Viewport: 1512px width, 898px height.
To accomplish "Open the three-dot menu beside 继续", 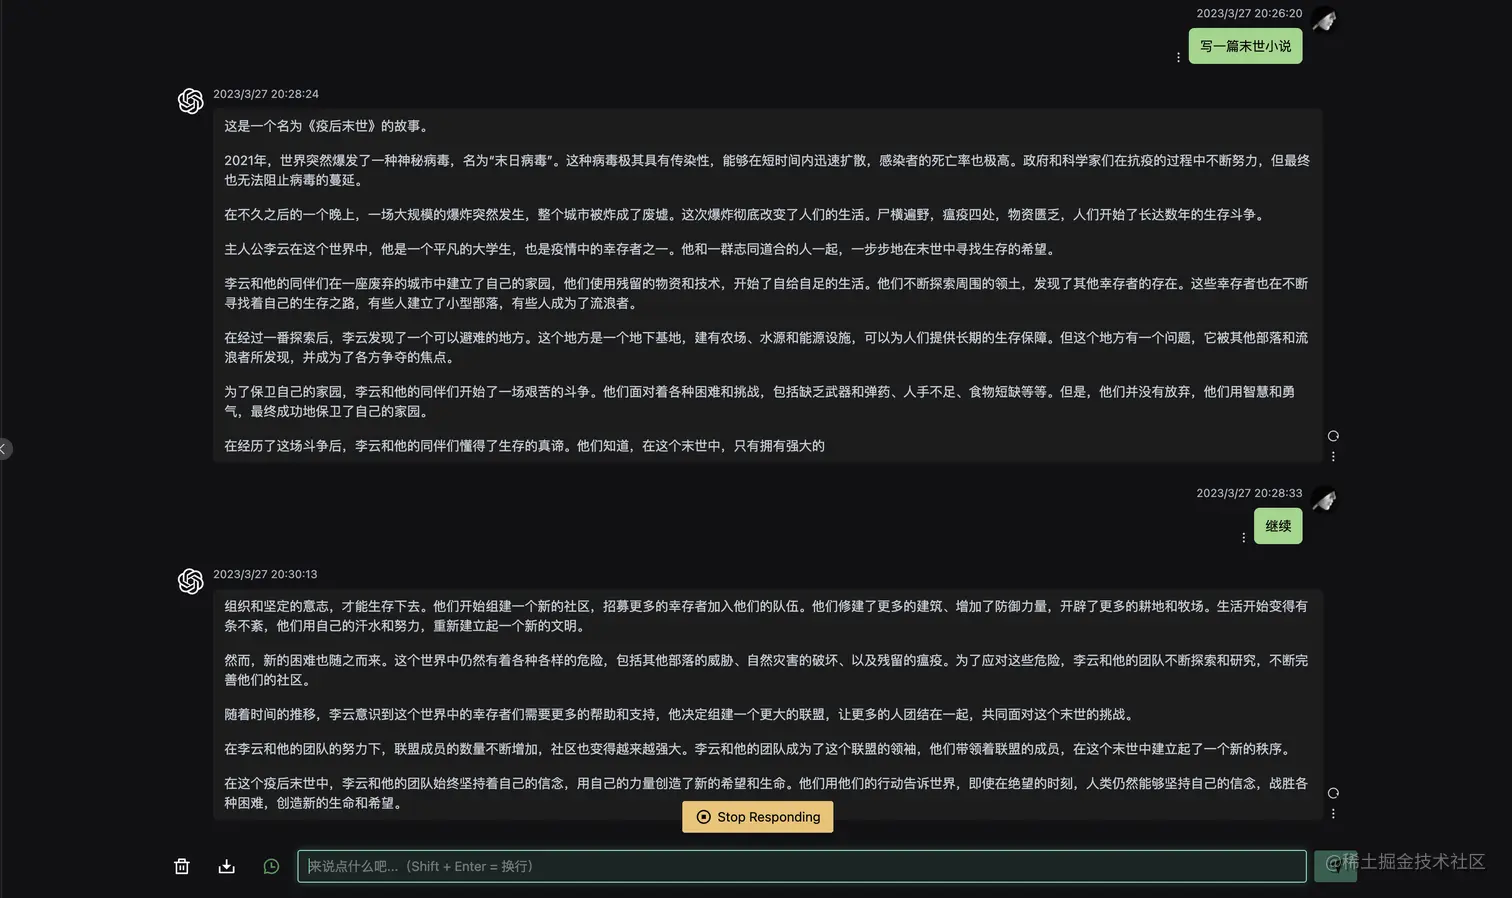I will point(1243,537).
